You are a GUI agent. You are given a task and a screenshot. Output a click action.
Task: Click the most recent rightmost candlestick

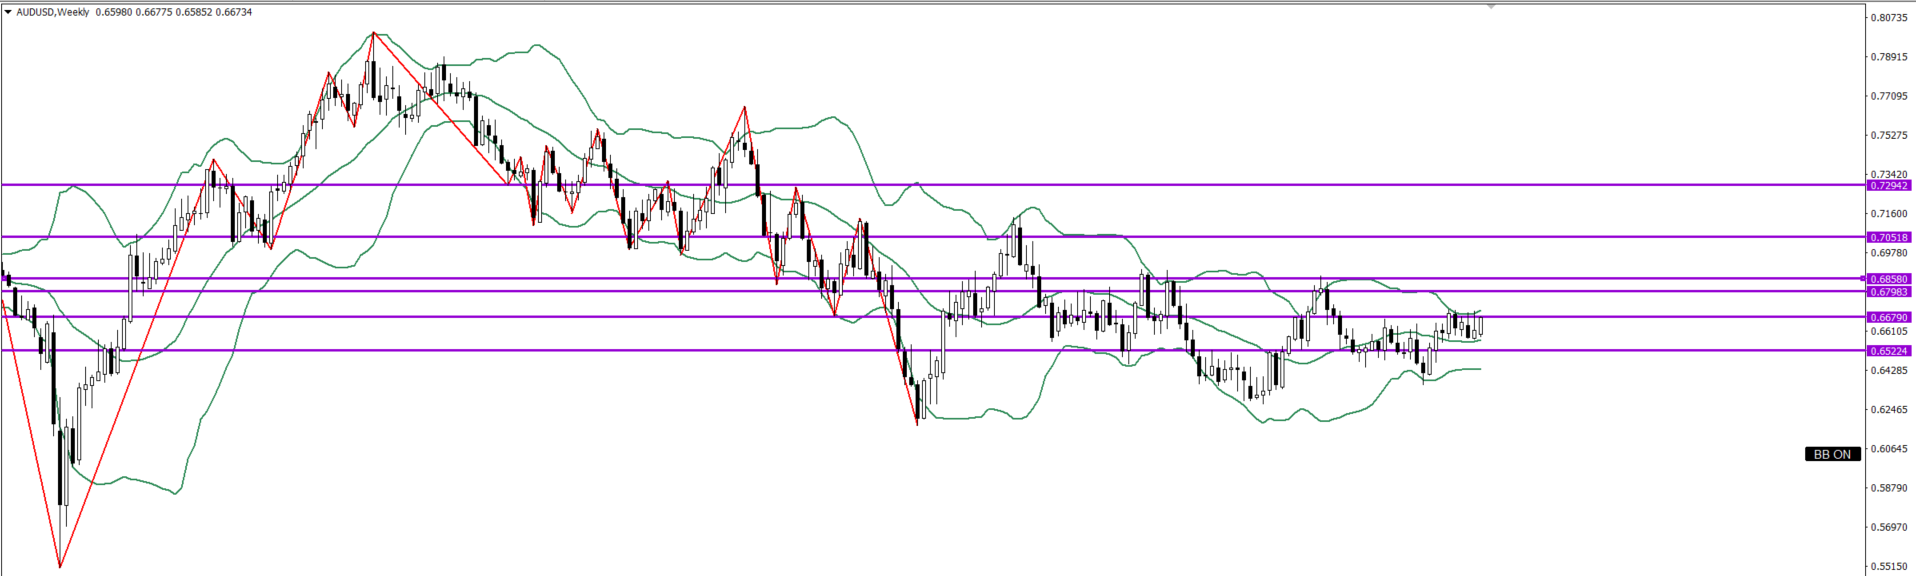coord(1479,325)
